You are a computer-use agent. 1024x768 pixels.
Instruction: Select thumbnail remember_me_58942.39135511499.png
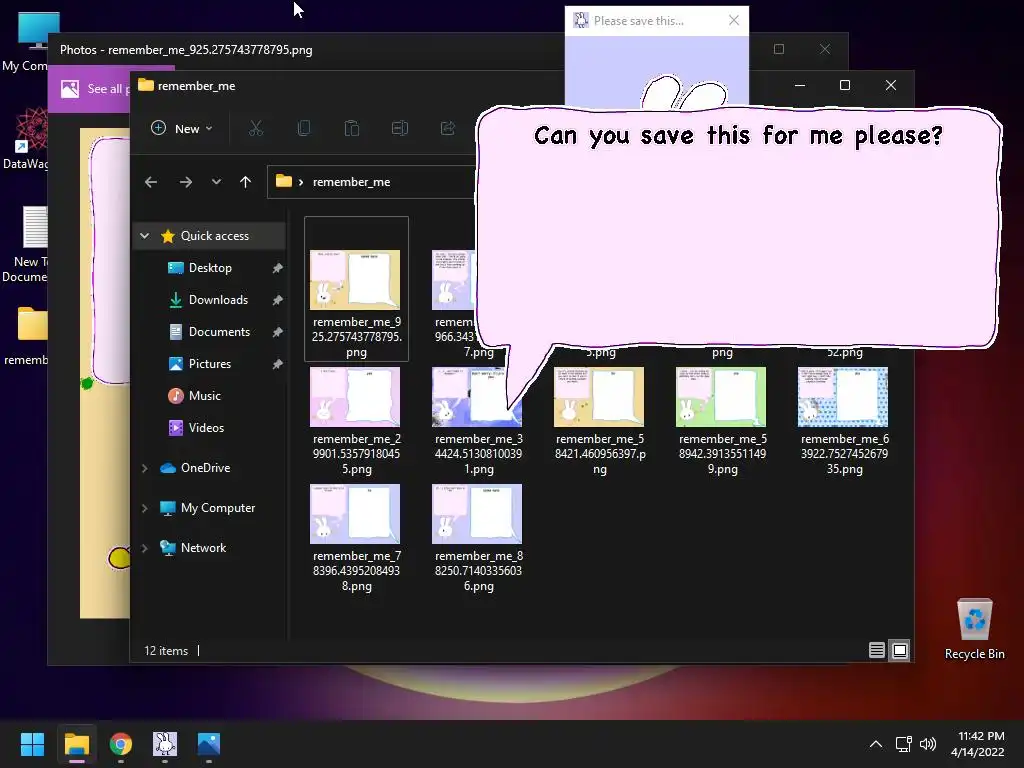[x=721, y=396]
